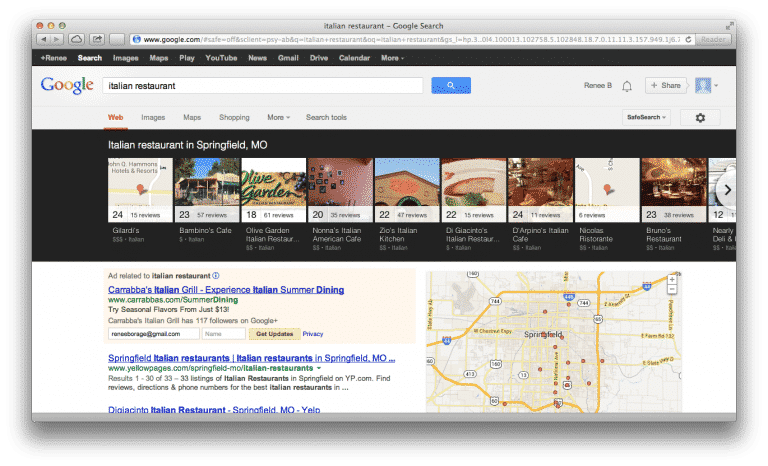
Task: Expand the More dropdown under search box
Action: pos(278,117)
